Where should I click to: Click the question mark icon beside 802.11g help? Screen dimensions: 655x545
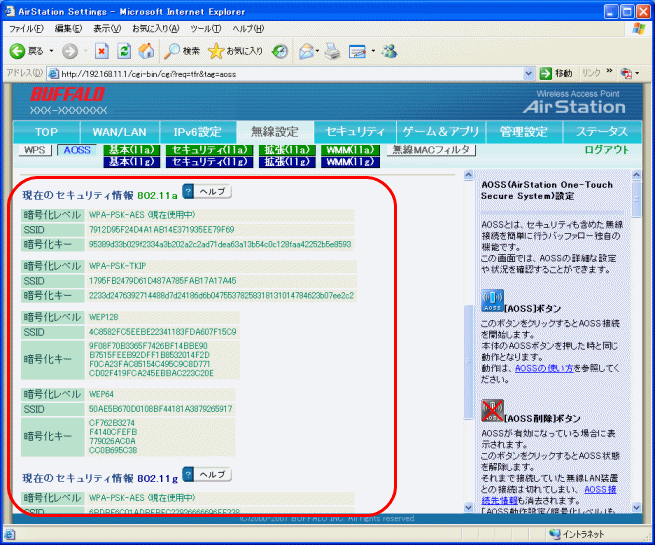[x=188, y=474]
